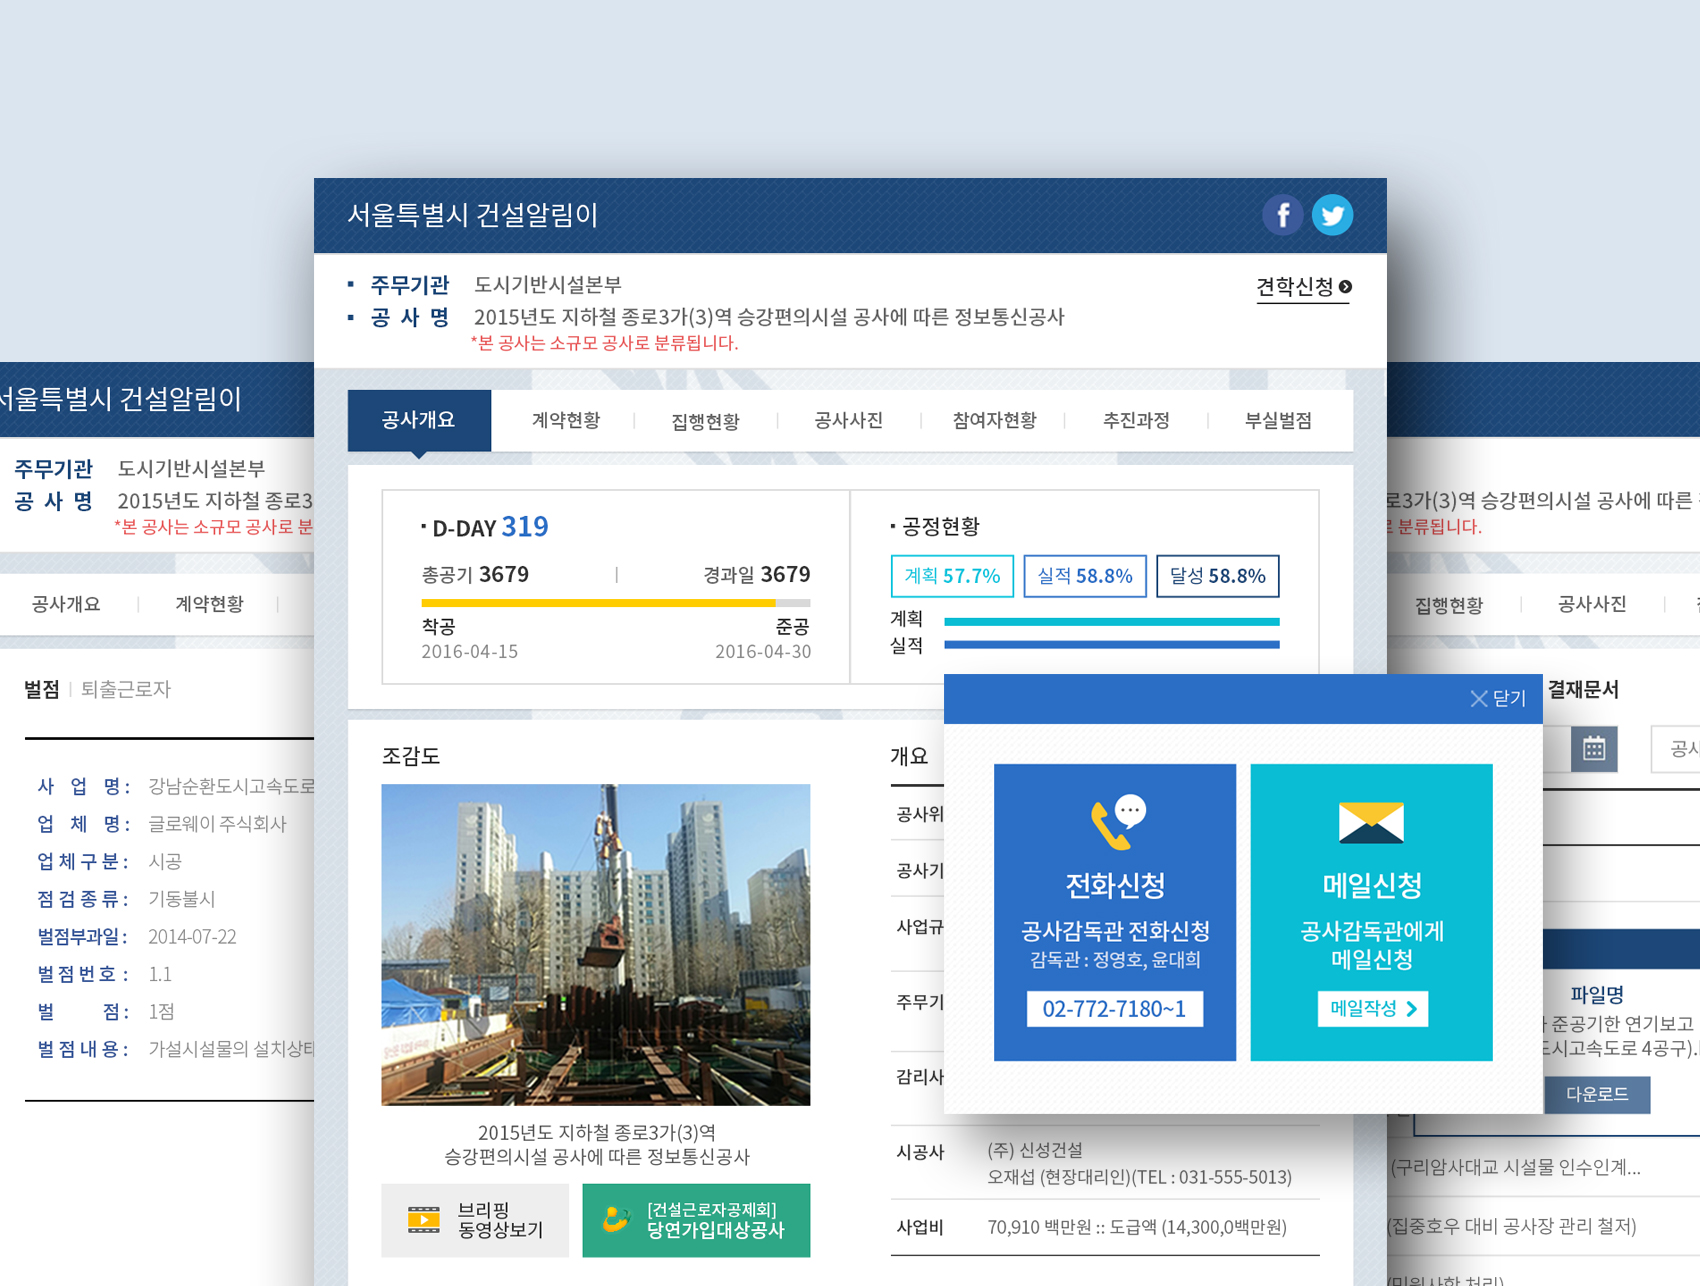Screen dimensions: 1700x1286
Task: Click 착공 date 2016-04-15
Action: coord(470,652)
